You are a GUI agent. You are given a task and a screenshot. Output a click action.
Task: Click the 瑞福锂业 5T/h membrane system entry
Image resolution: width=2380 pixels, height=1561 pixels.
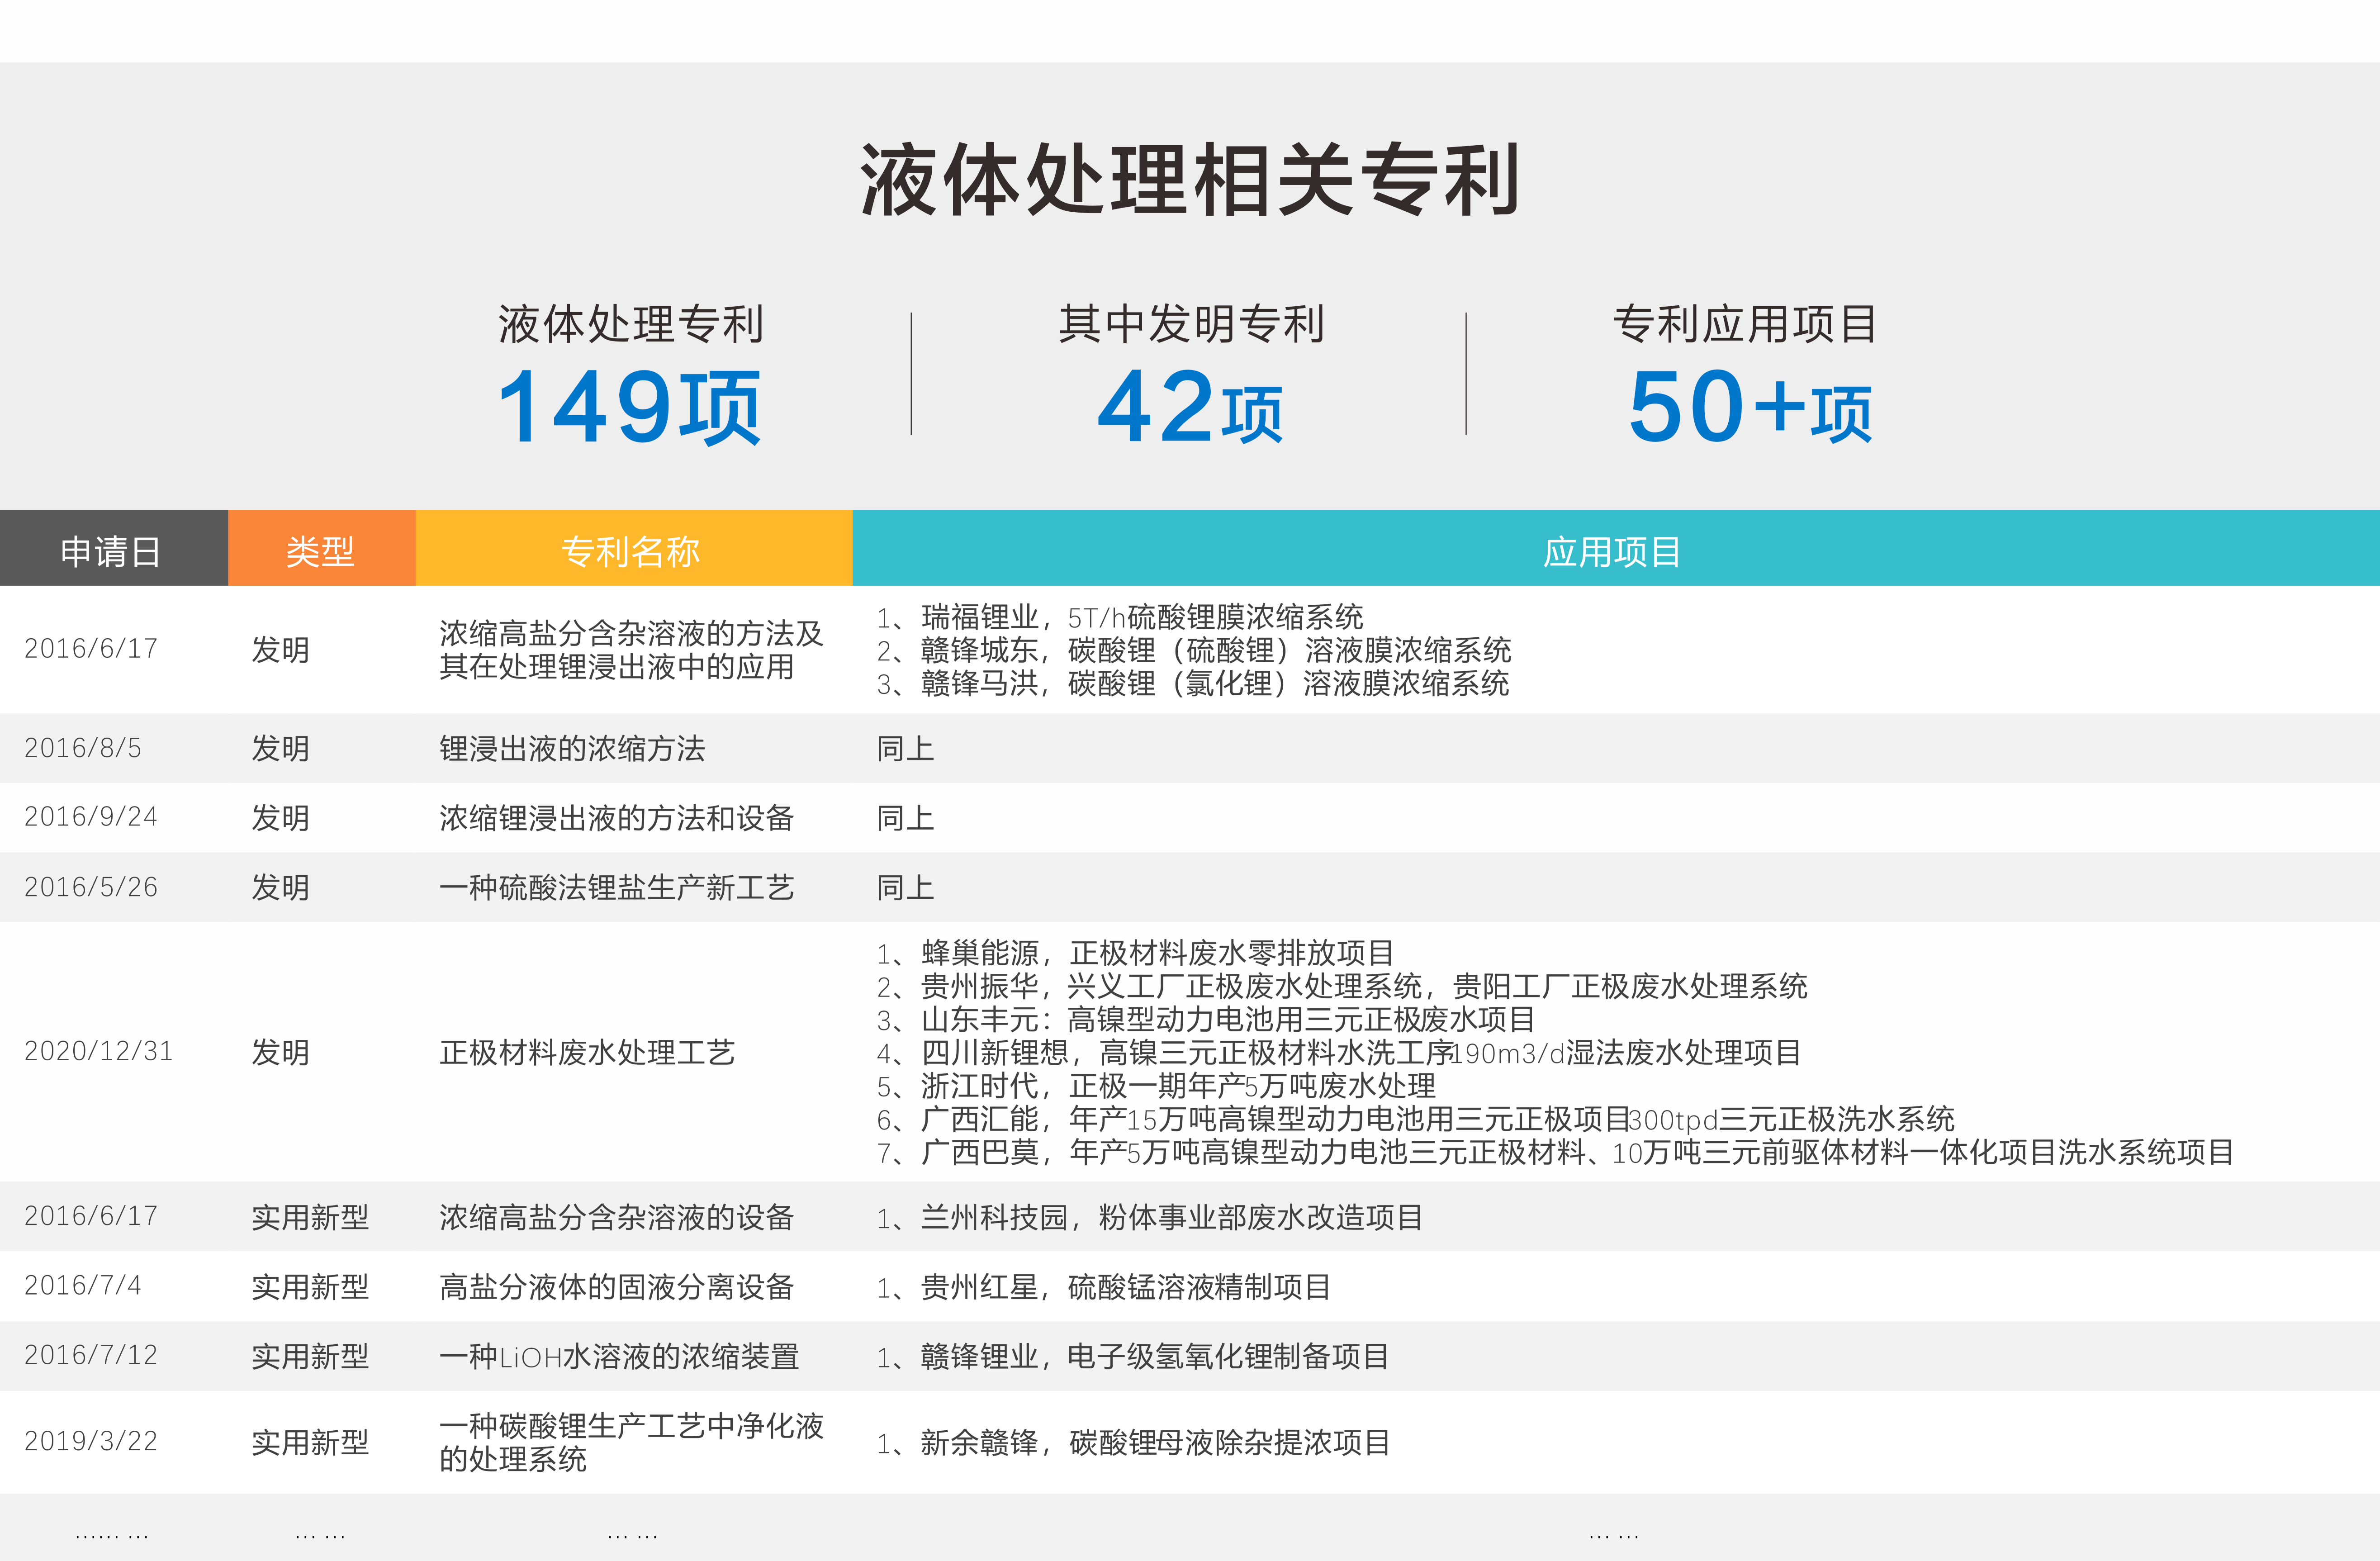[x=1120, y=617]
